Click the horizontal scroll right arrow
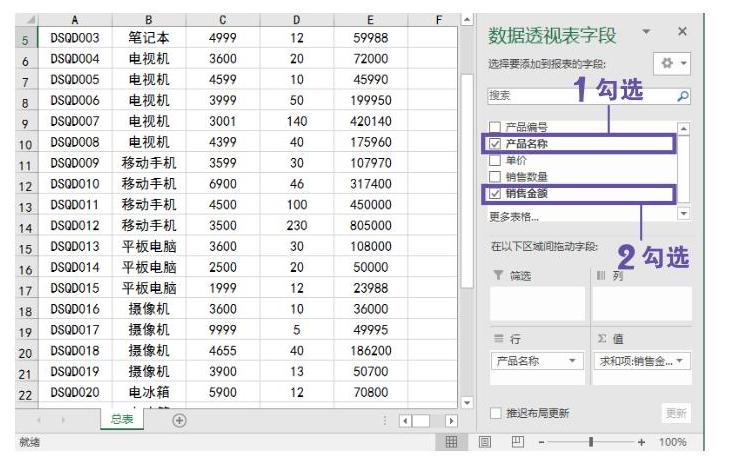Image resolution: width=730 pixels, height=471 pixels. click(x=451, y=421)
